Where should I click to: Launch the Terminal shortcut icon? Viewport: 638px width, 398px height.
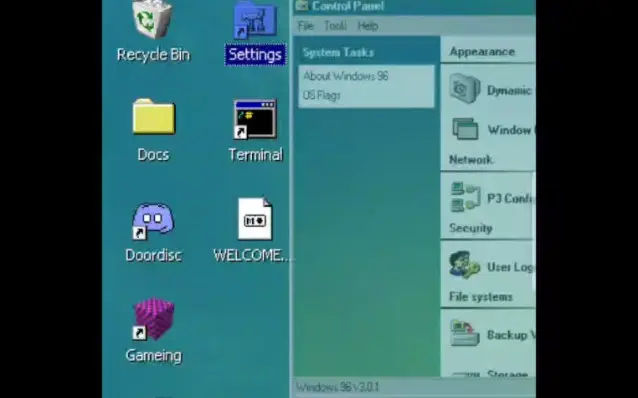[255, 119]
